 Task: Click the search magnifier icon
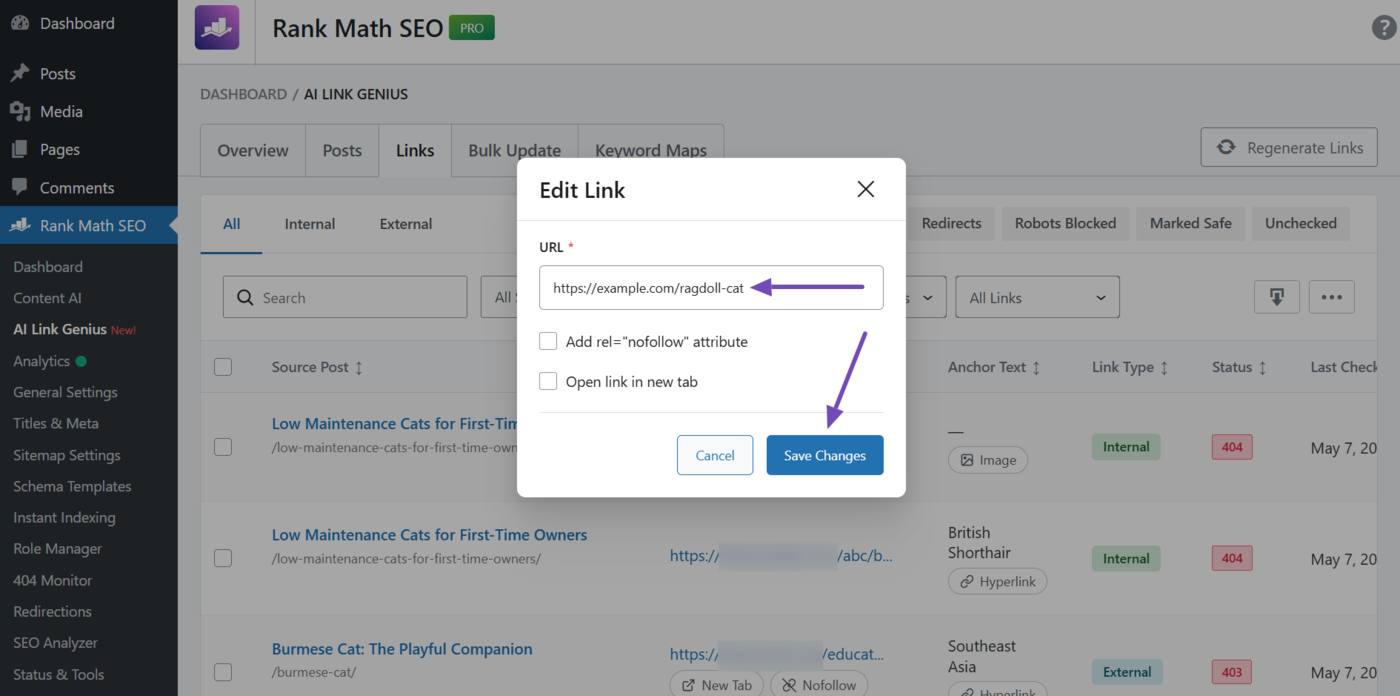[245, 298]
